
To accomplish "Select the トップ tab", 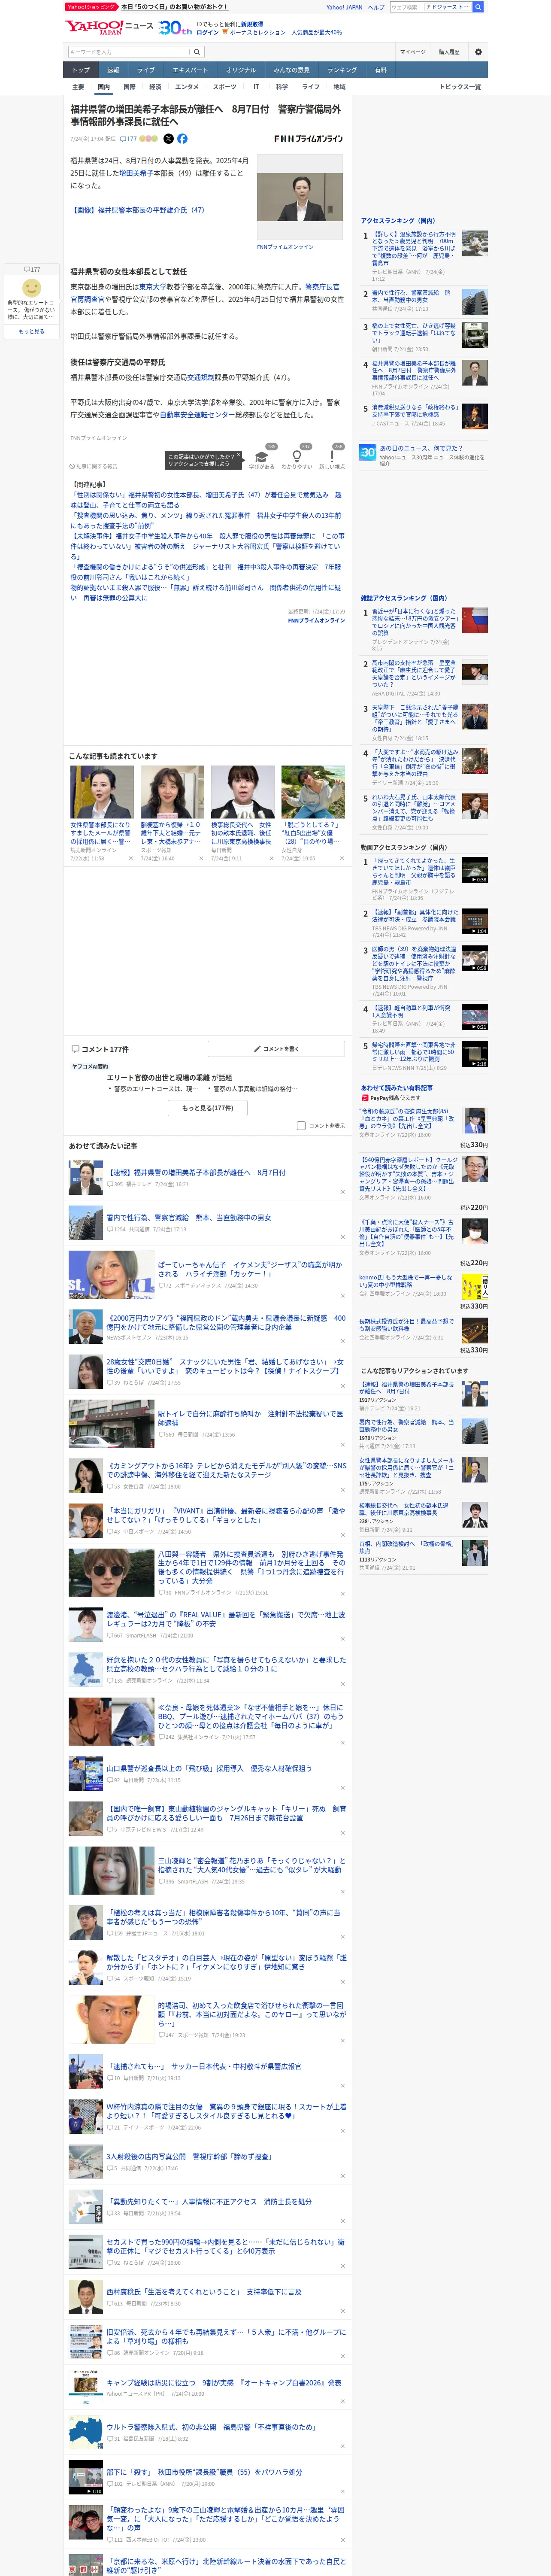I will pyautogui.click(x=81, y=70).
